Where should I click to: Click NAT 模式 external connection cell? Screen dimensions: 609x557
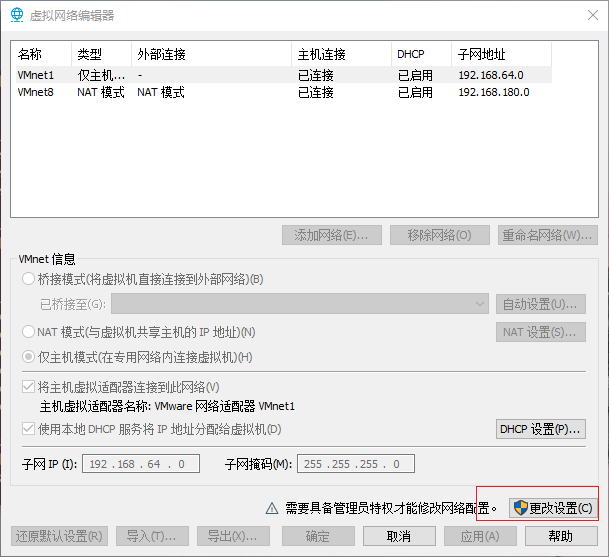pos(161,92)
